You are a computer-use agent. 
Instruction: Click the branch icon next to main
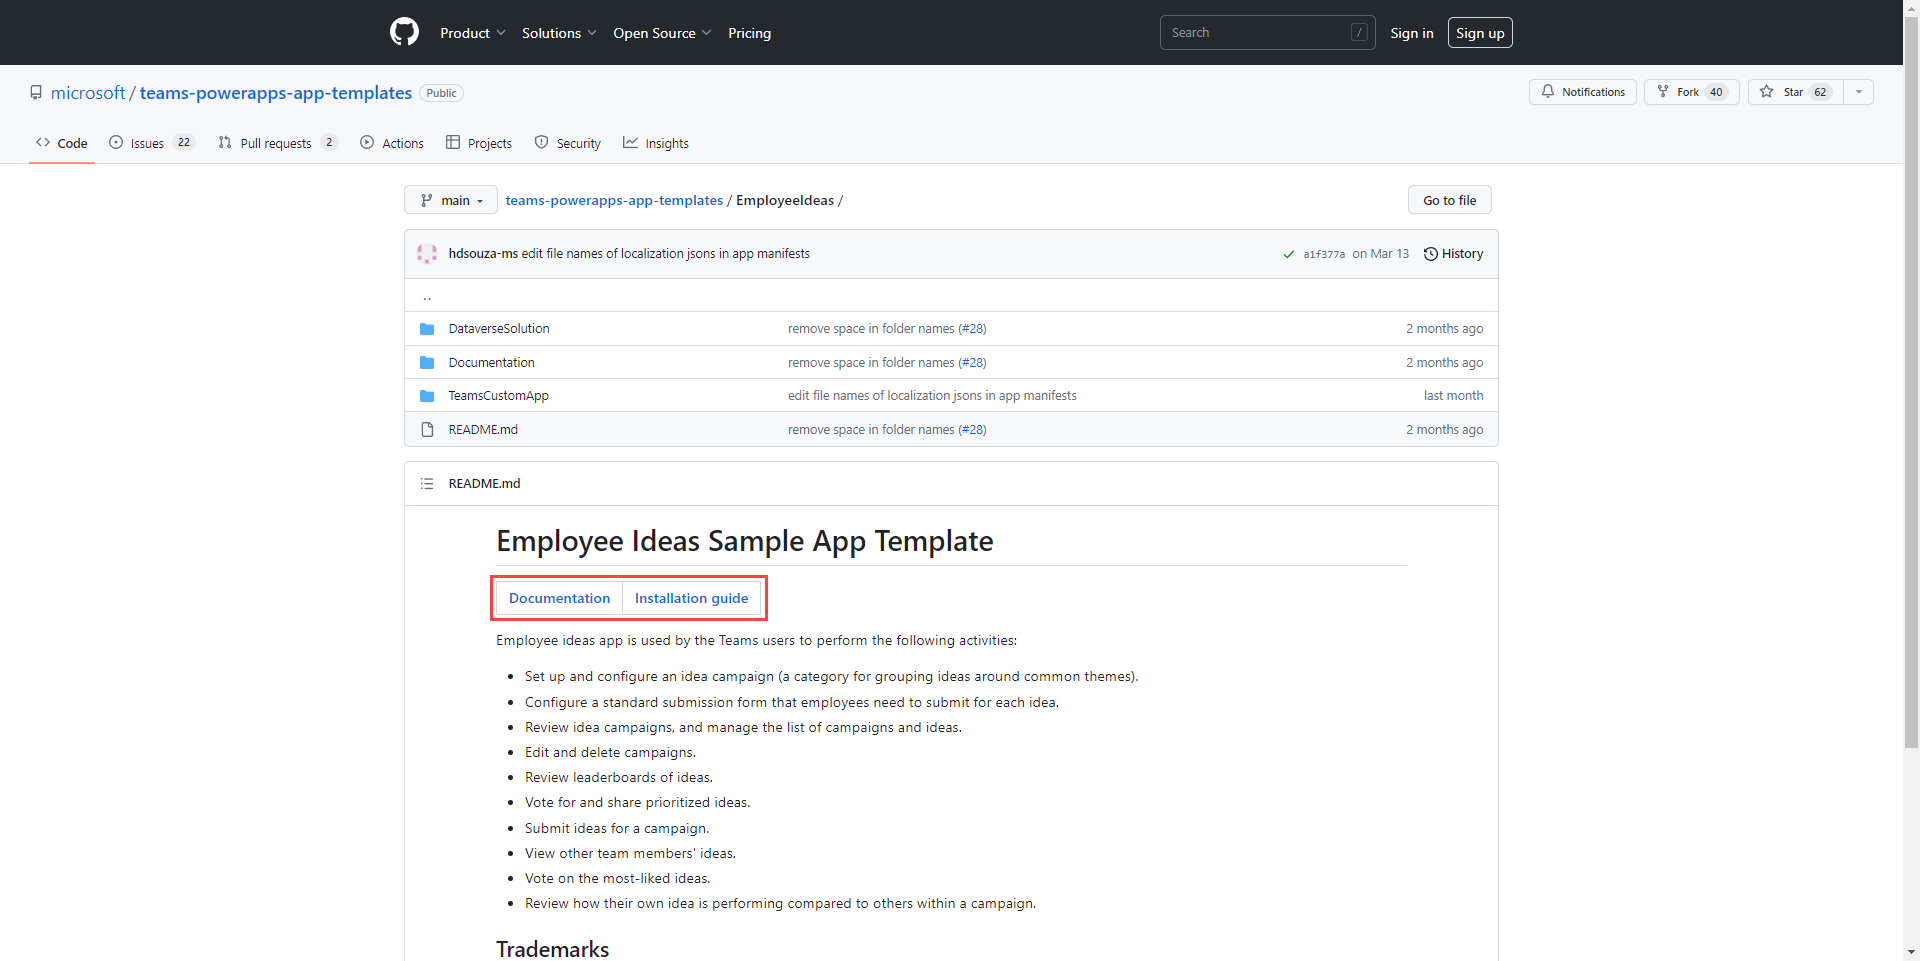tap(426, 200)
